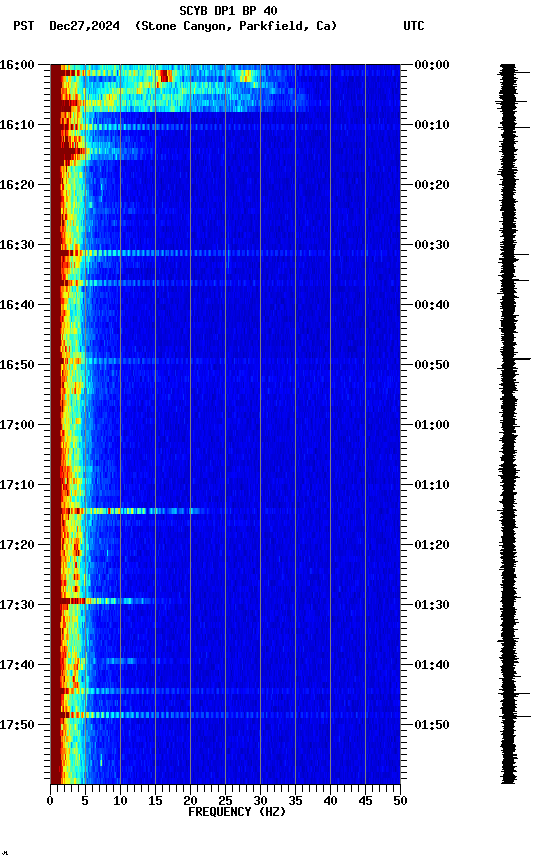552x864 pixels.
Task: Click the frequency axis value 5
Action: [x=85, y=801]
